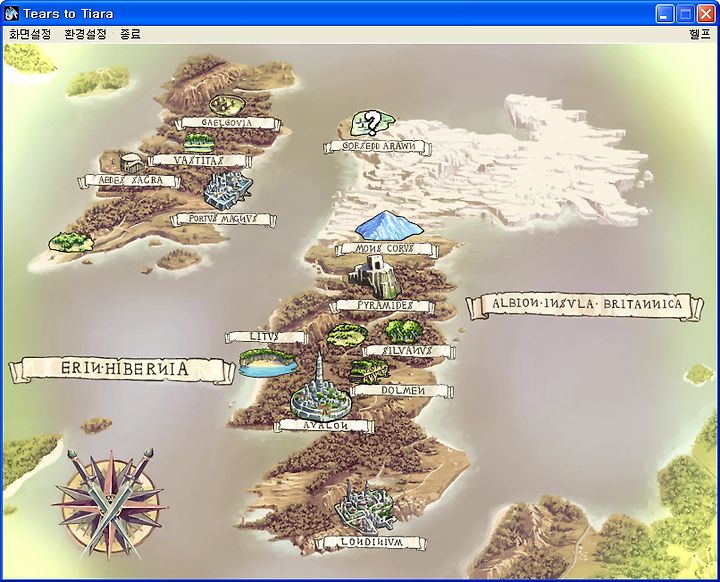Select the green hill left of Silvanus

click(347, 335)
